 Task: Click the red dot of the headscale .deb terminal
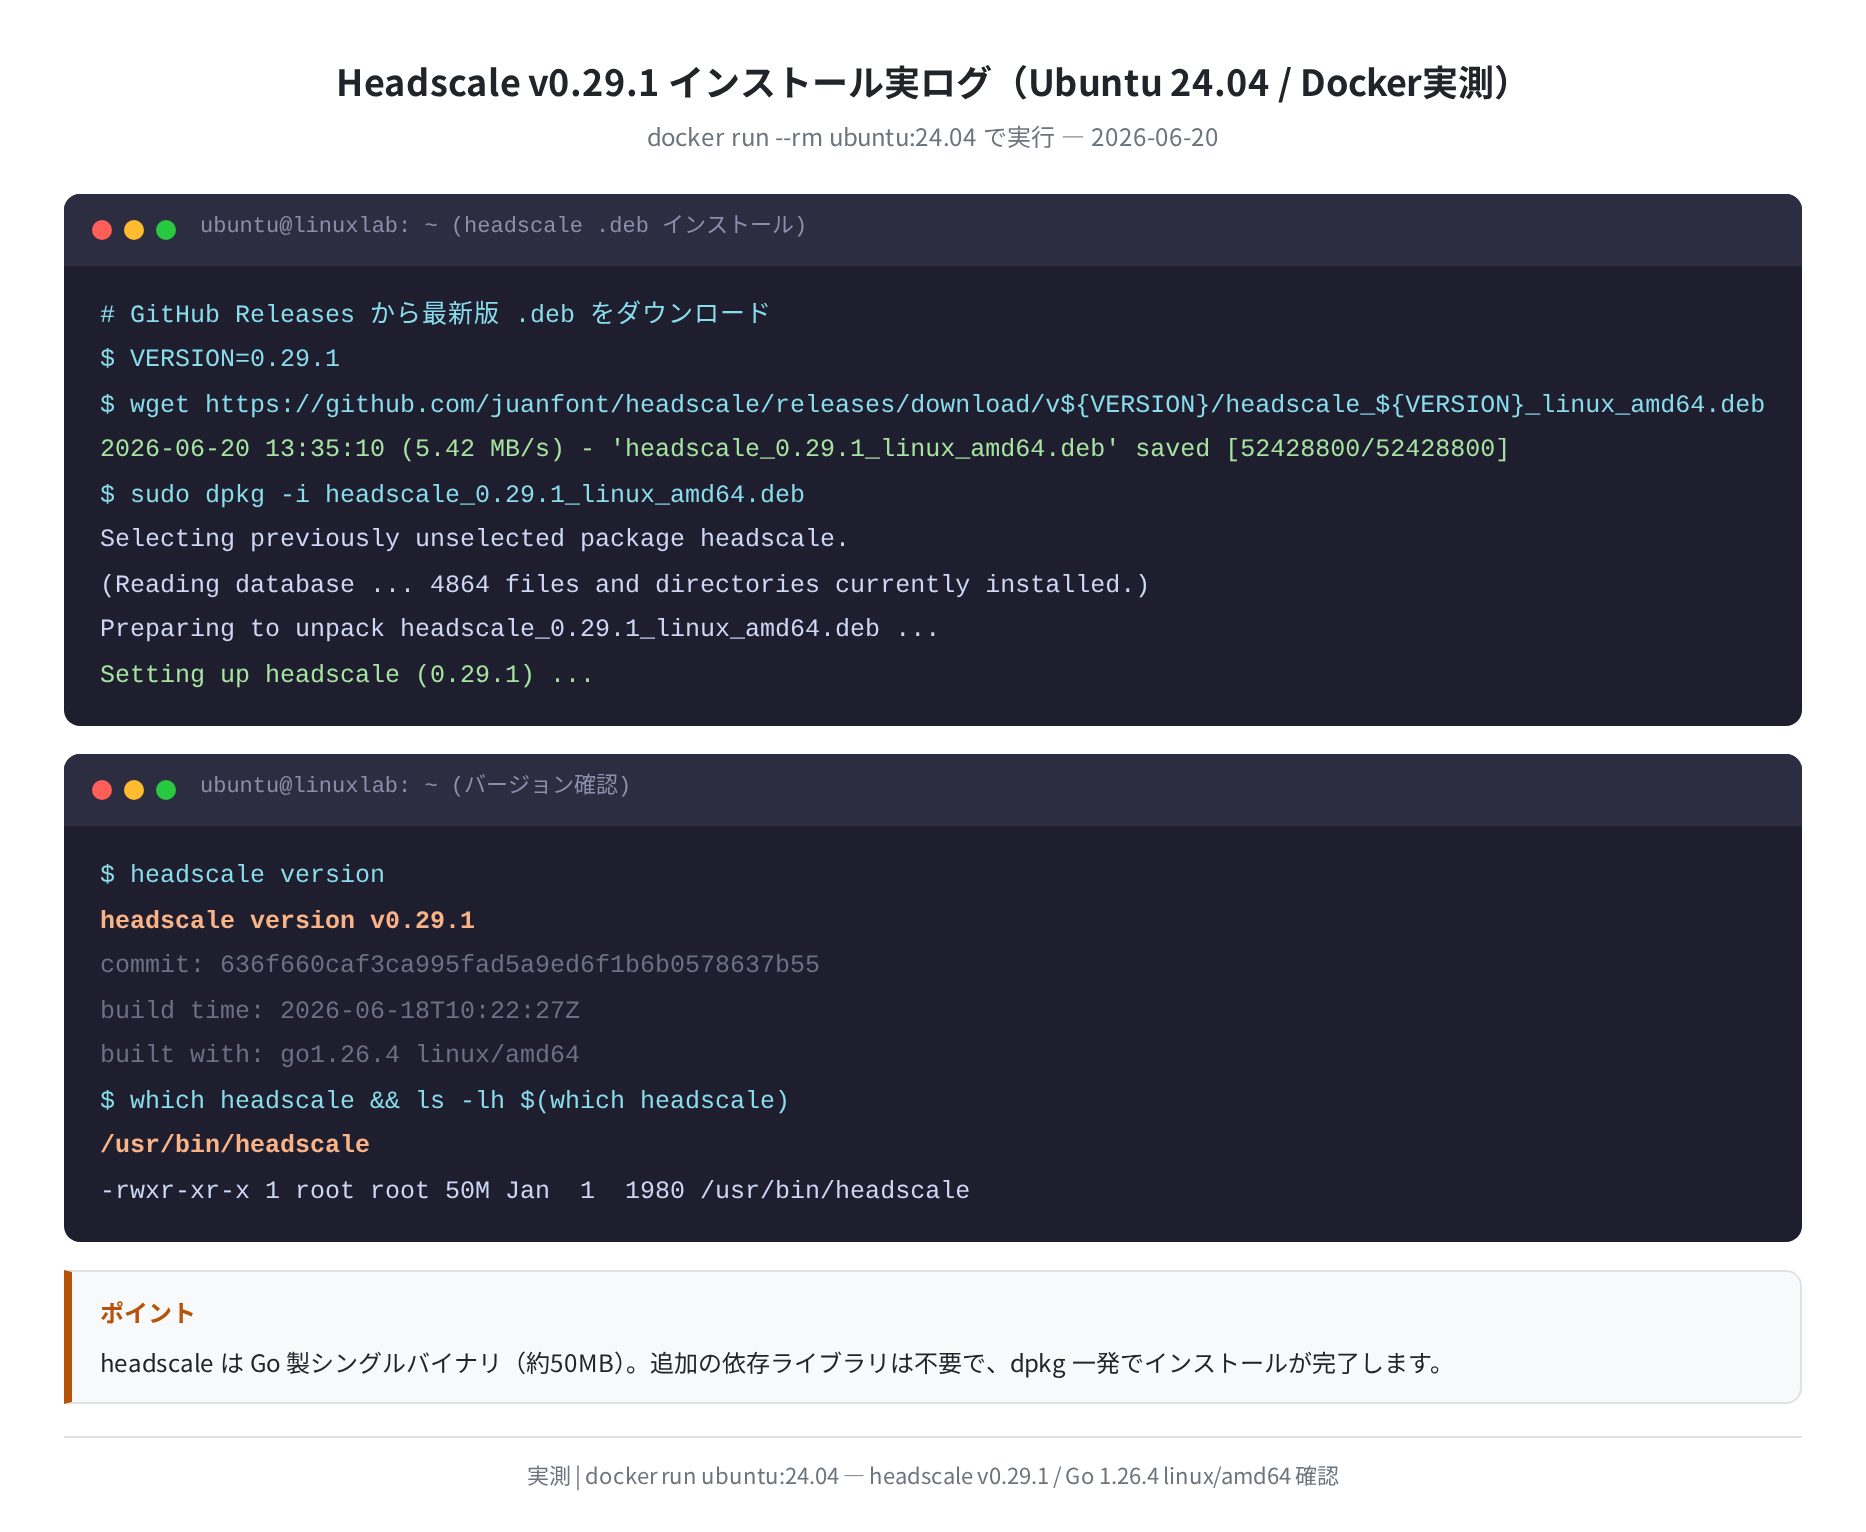click(x=102, y=230)
